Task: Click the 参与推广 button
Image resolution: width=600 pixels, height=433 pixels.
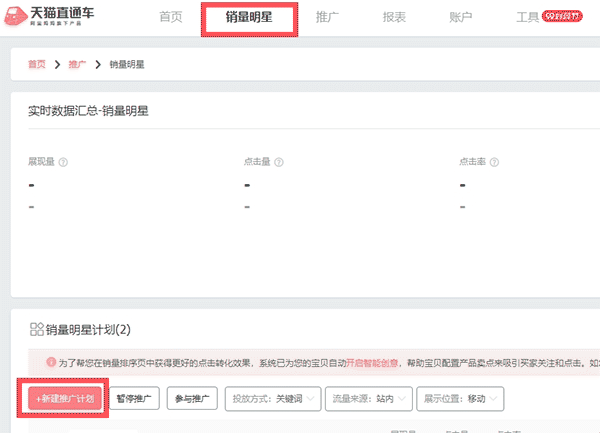Action: tap(191, 398)
